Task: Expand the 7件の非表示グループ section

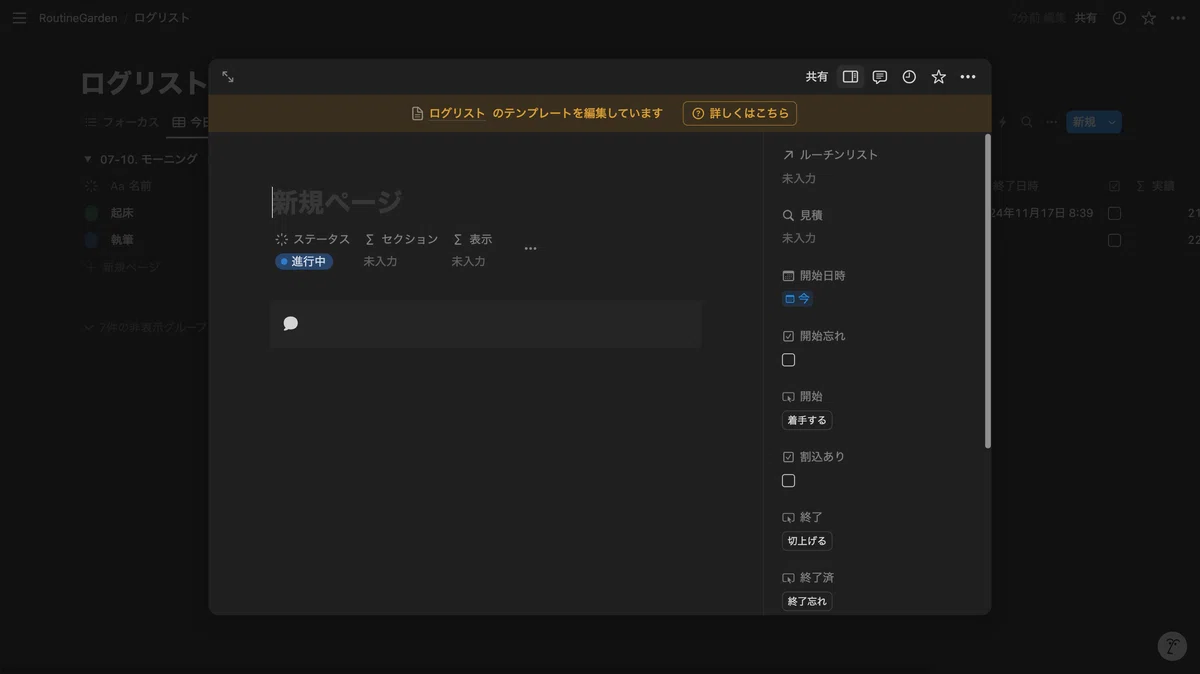Action: (x=146, y=327)
